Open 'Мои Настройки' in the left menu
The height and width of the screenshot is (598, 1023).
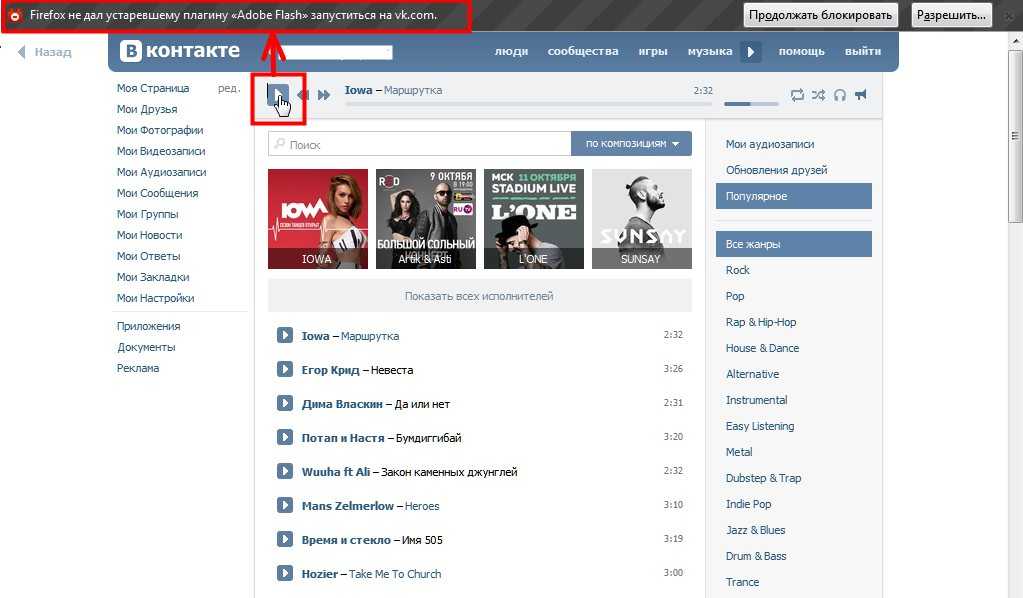pyautogui.click(x=155, y=298)
